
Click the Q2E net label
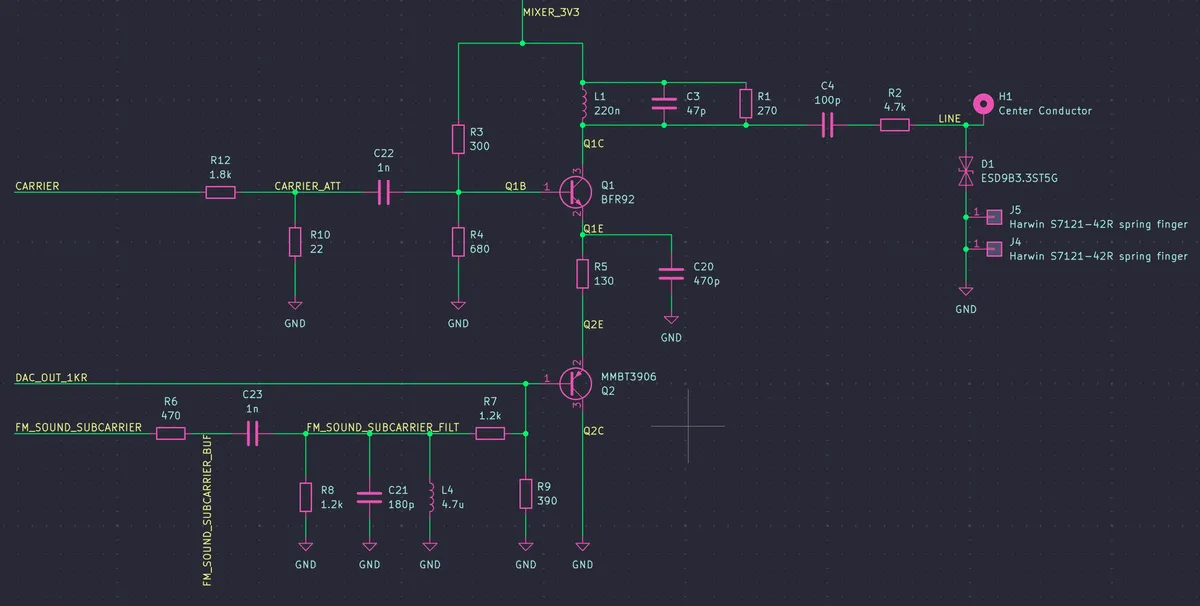[x=593, y=325]
